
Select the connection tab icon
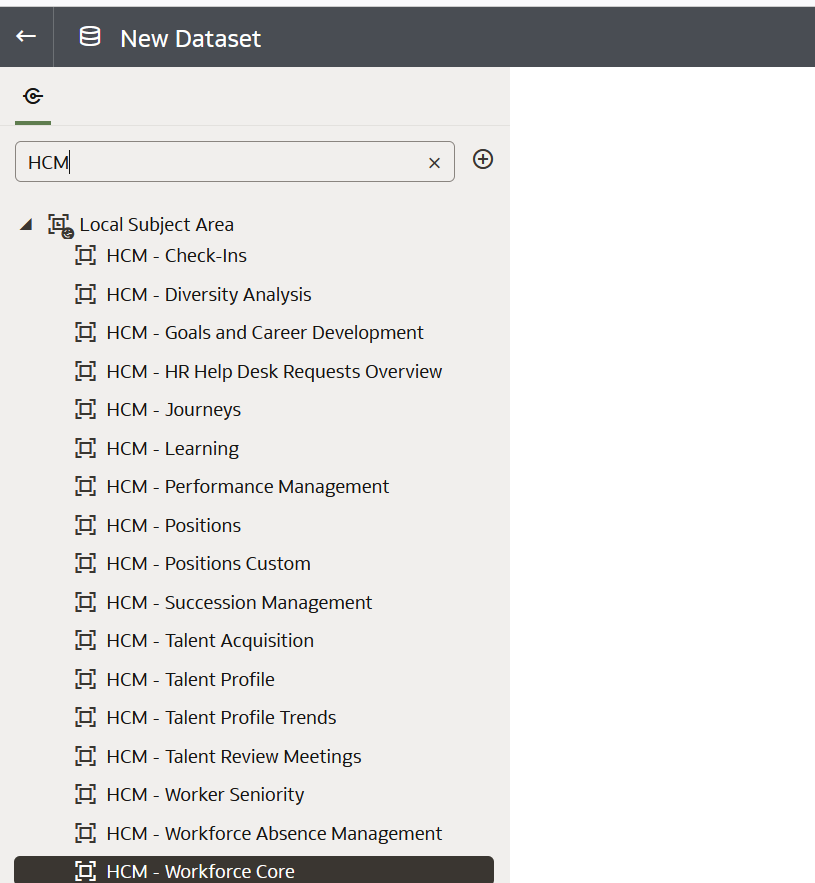(33, 96)
